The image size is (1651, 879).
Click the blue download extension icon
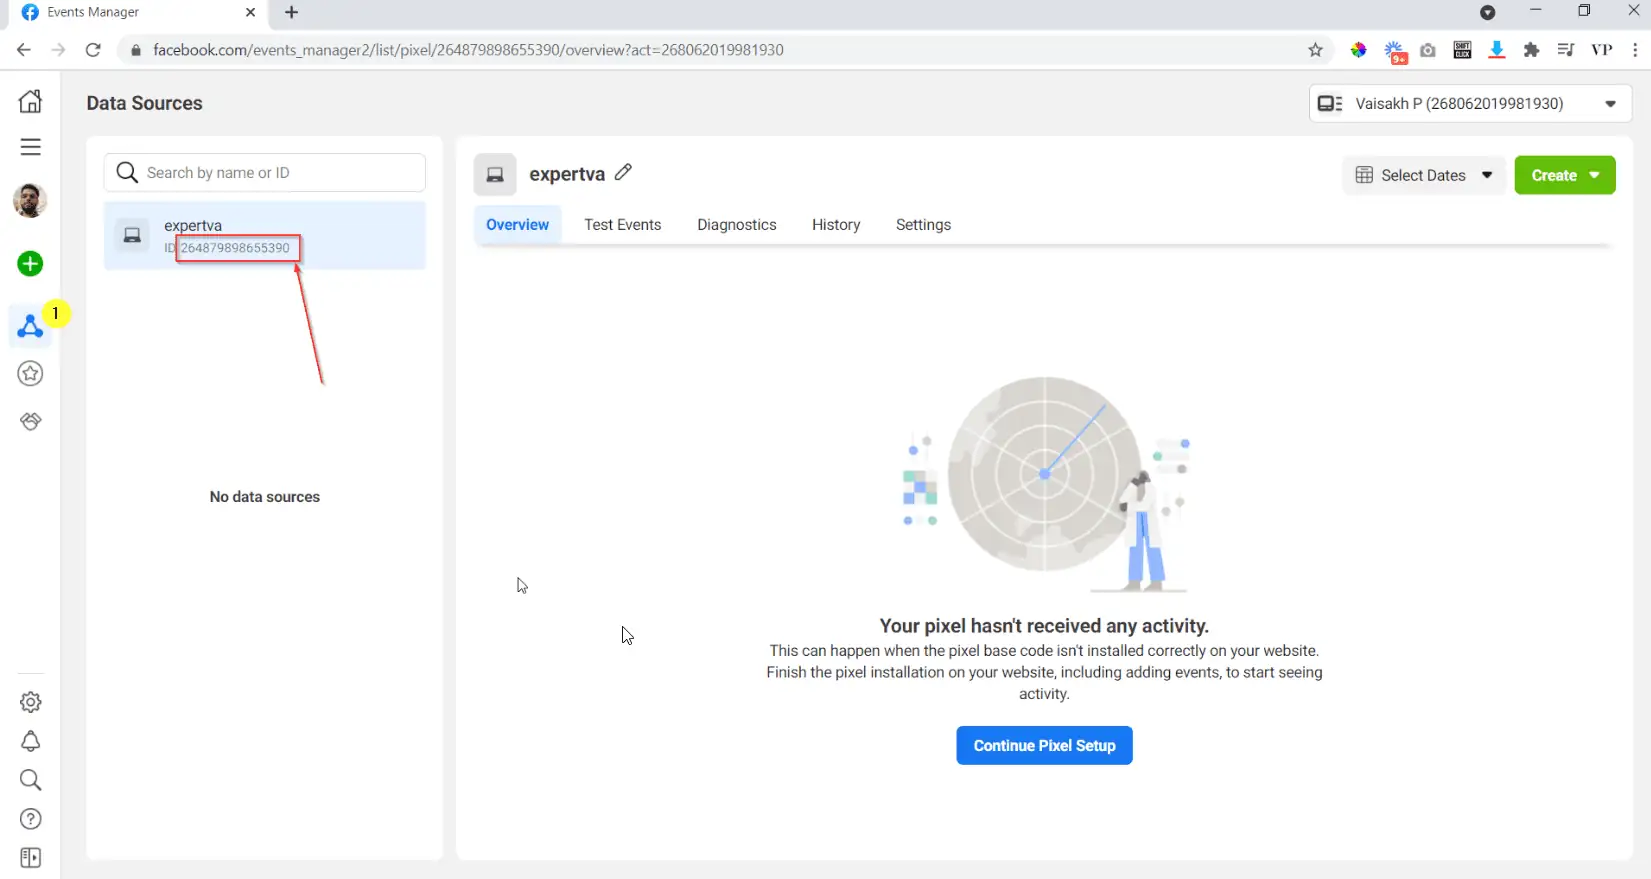point(1497,50)
